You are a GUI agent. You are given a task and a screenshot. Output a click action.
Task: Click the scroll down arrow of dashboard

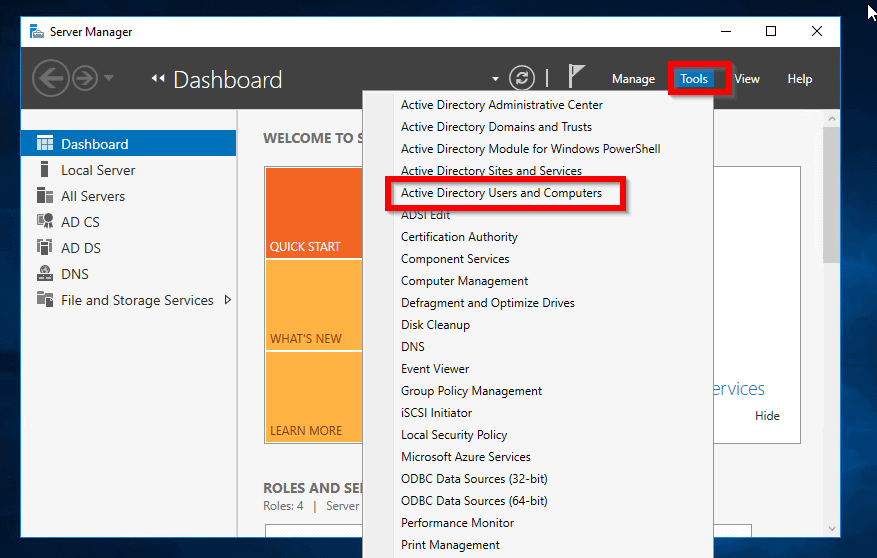(x=832, y=528)
